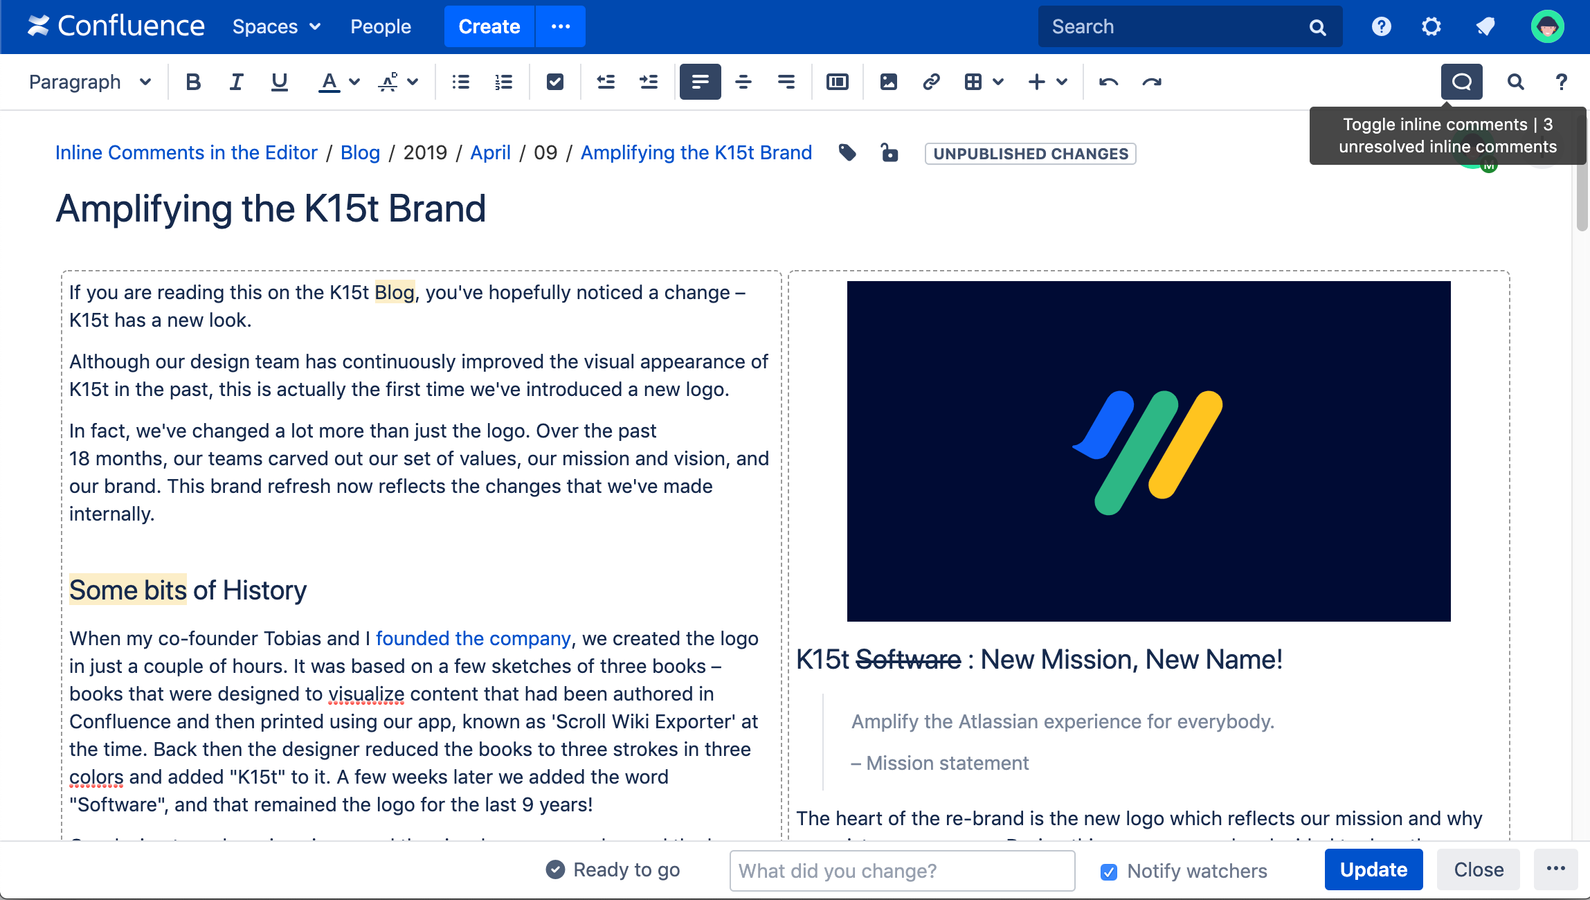Select the K15t logo image
The height and width of the screenshot is (900, 1590).
(x=1149, y=451)
